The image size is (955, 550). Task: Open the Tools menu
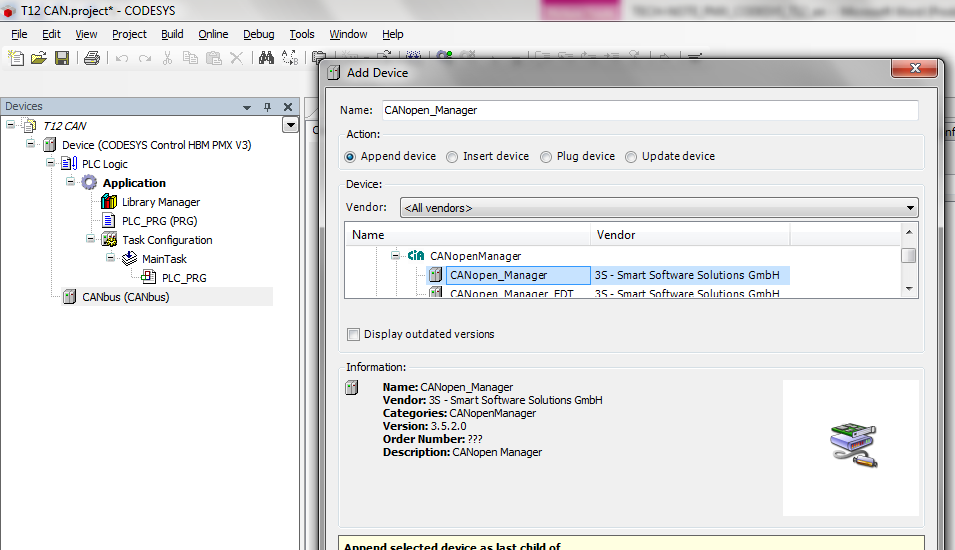301,34
